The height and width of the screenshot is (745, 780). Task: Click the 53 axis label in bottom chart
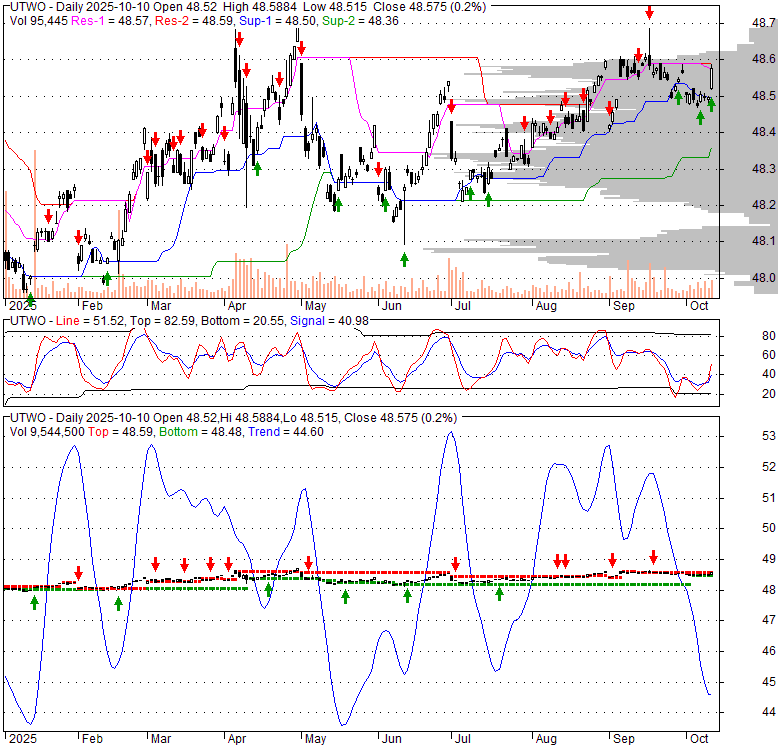tap(769, 436)
